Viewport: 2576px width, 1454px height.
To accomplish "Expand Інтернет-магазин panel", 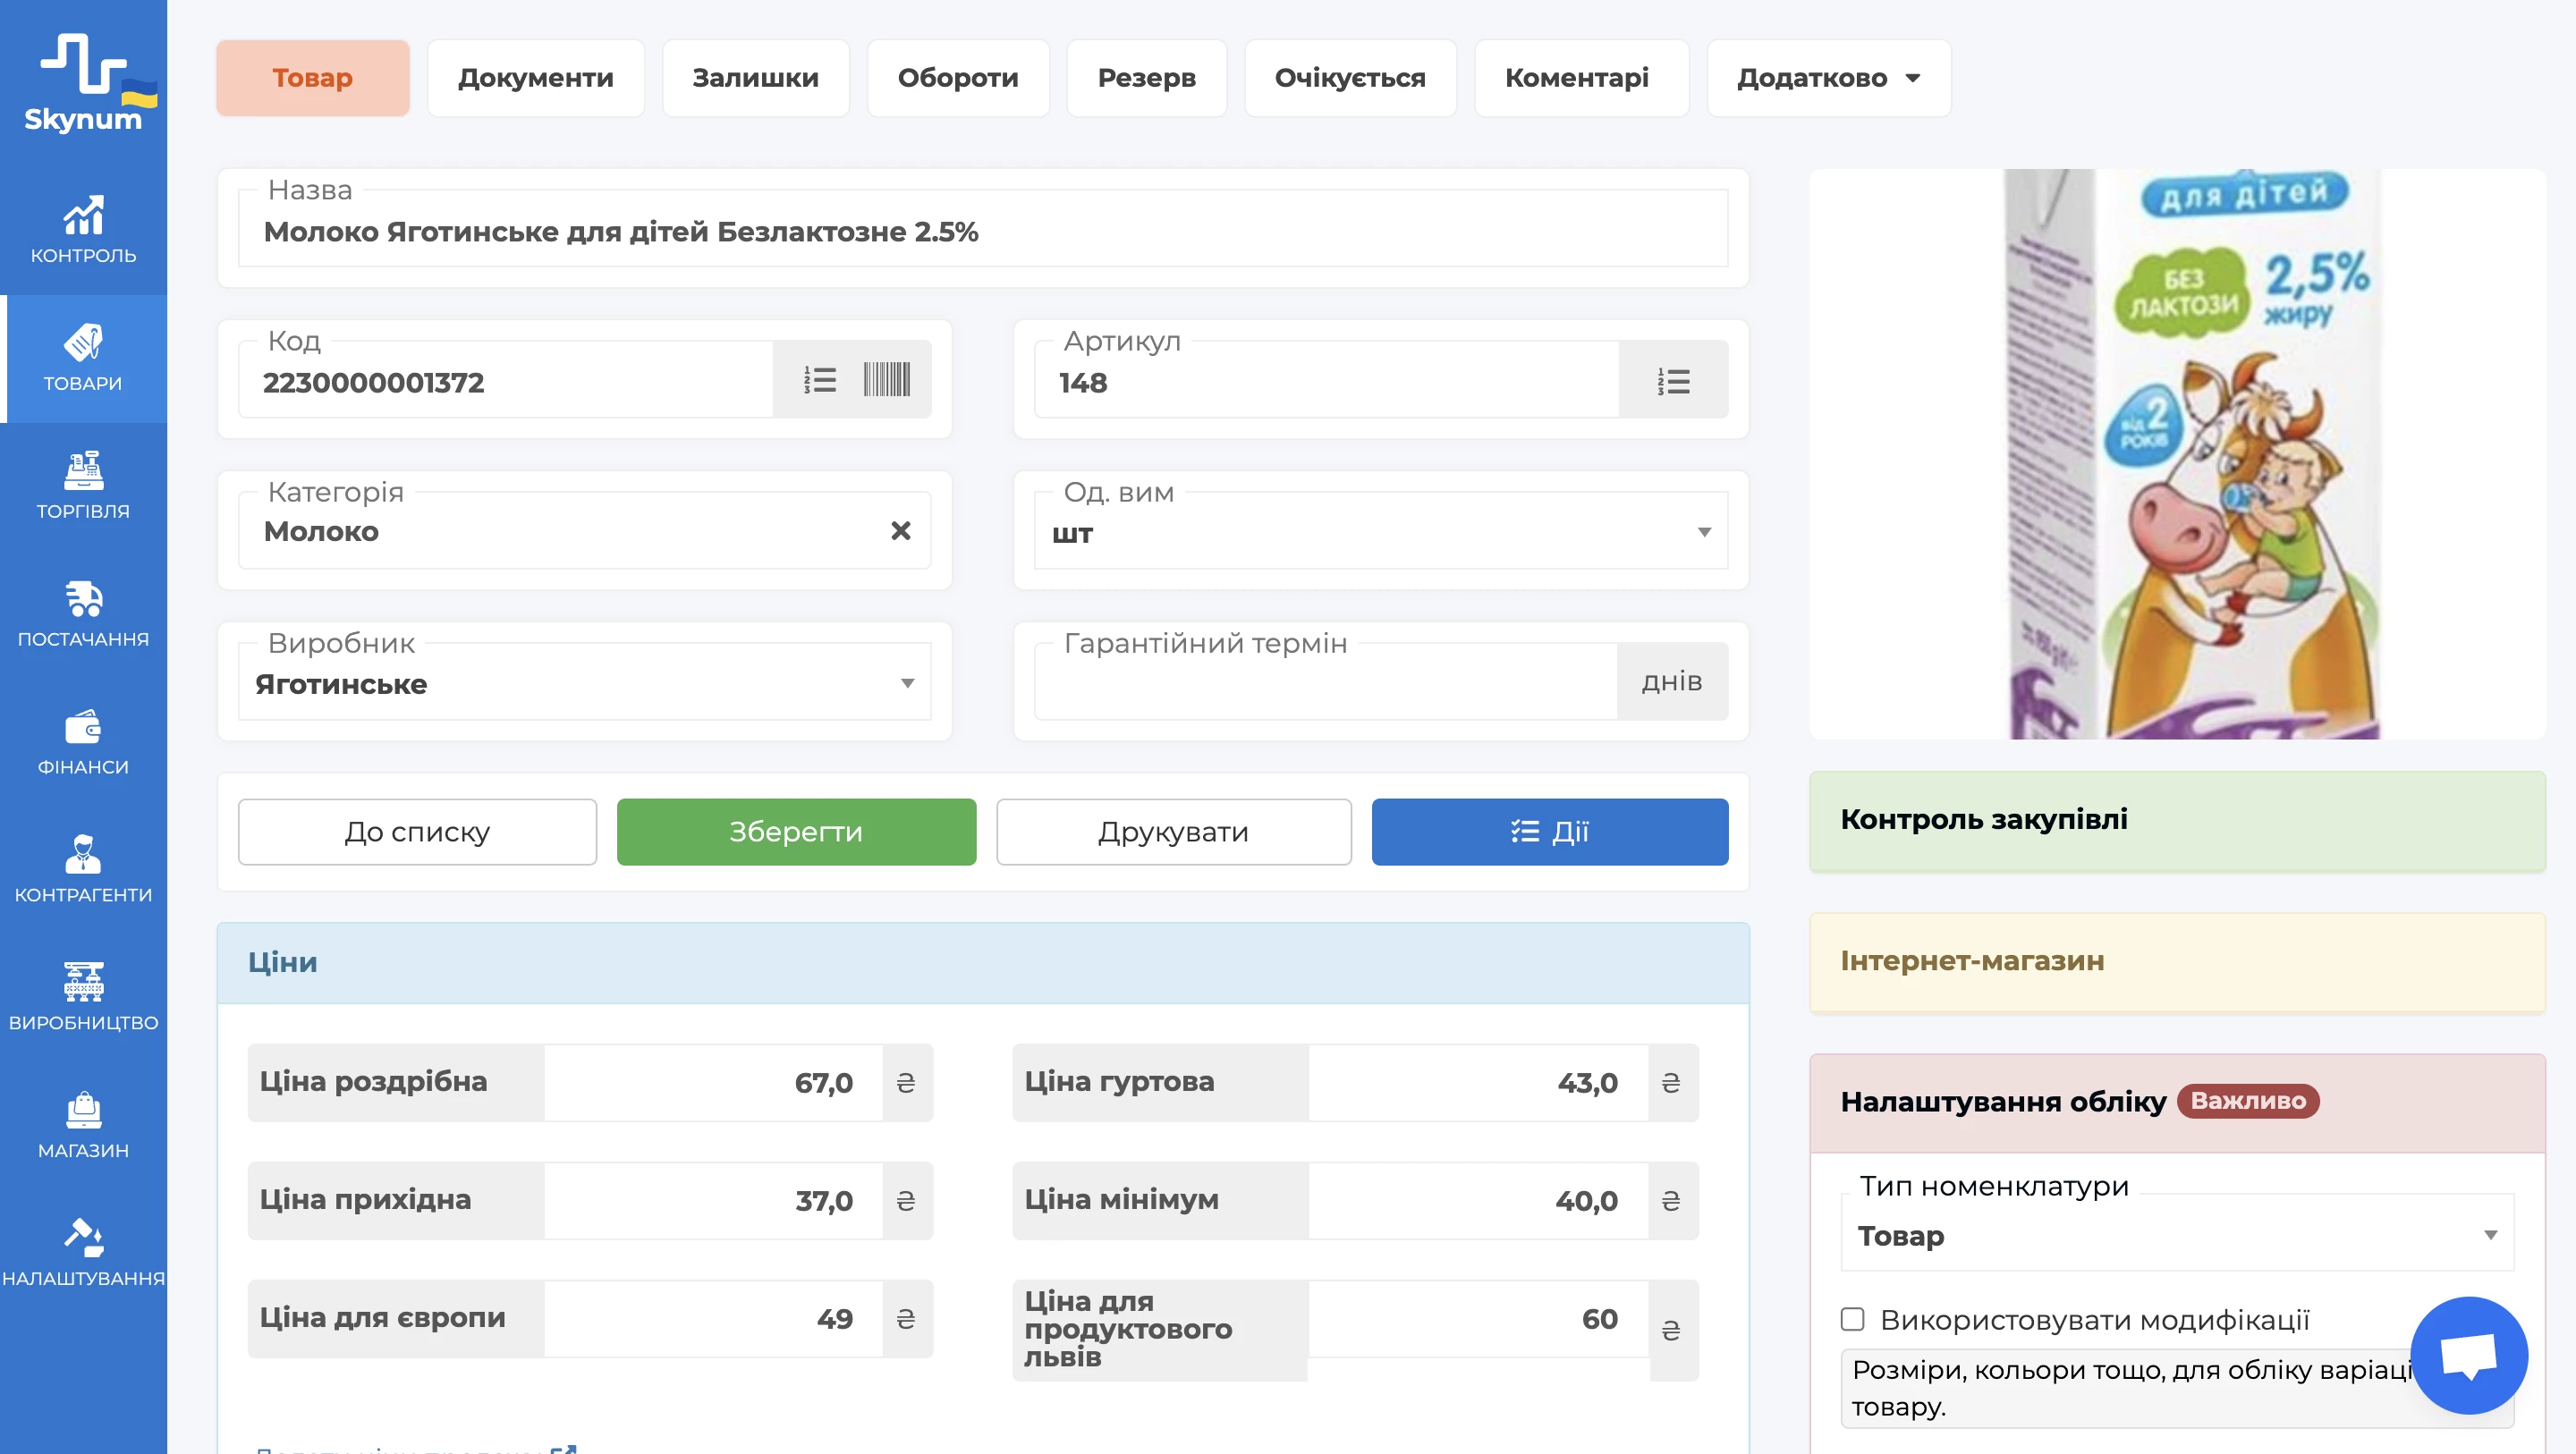I will point(2177,962).
